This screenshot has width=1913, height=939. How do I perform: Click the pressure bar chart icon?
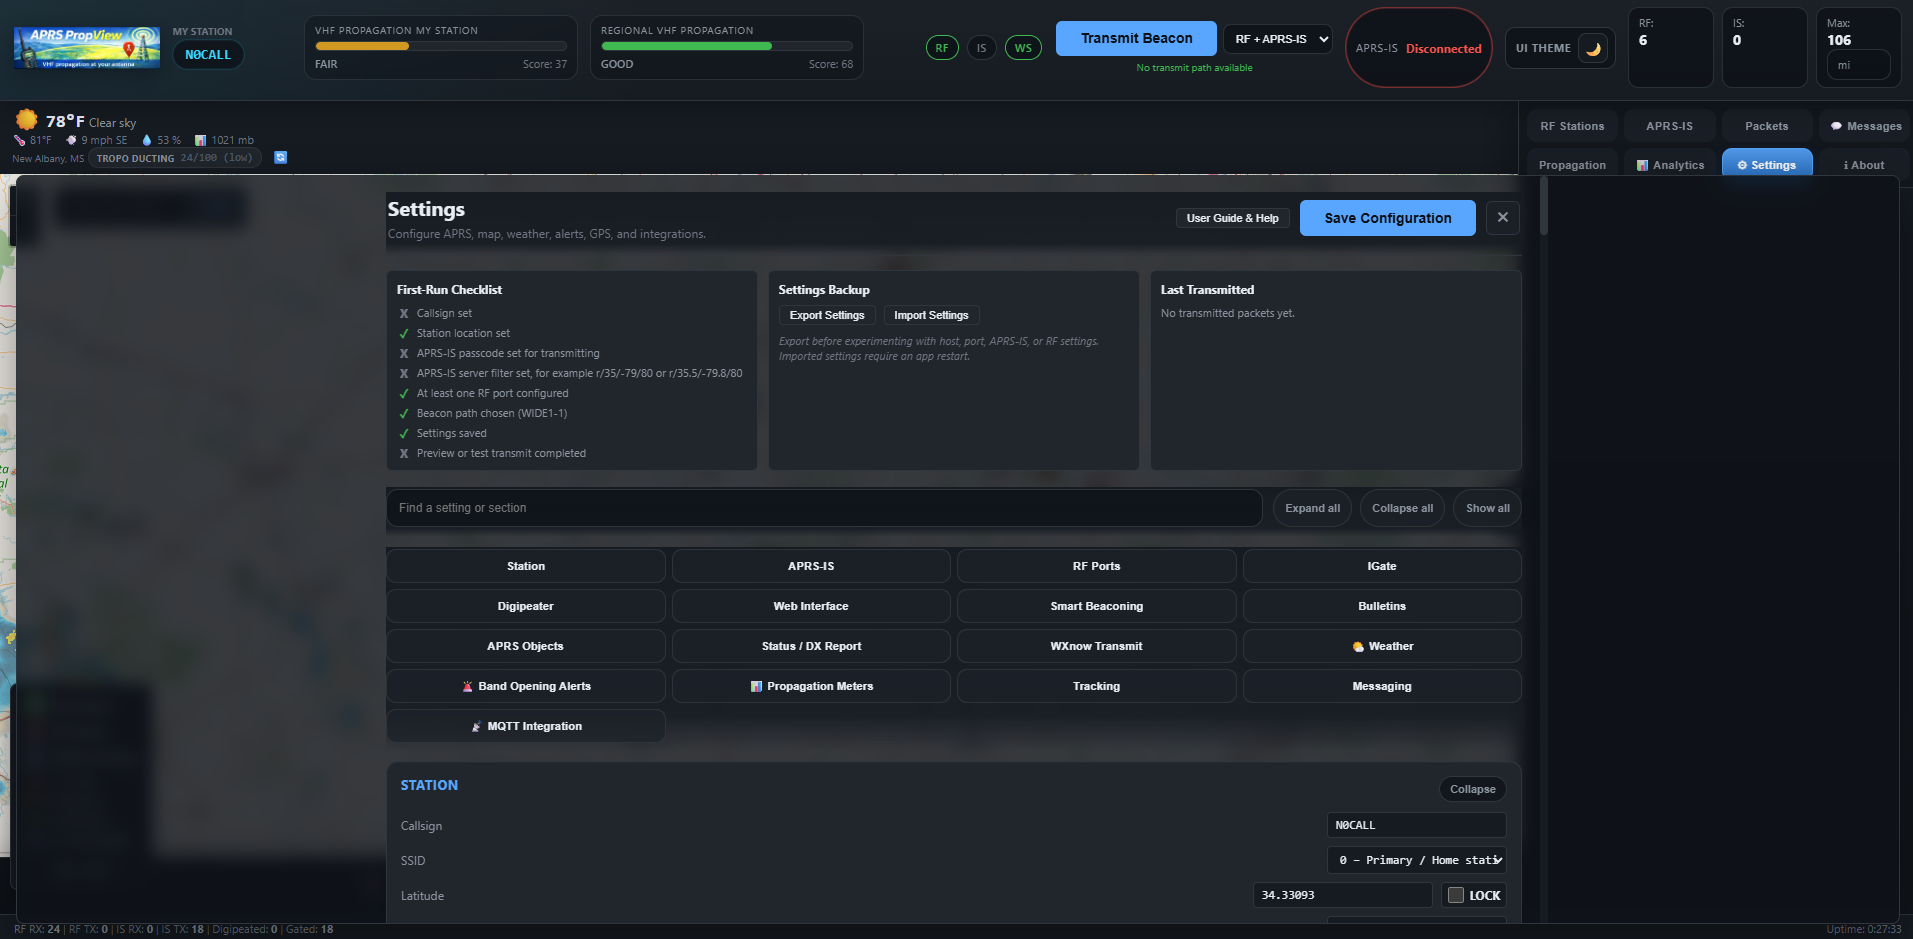point(200,140)
